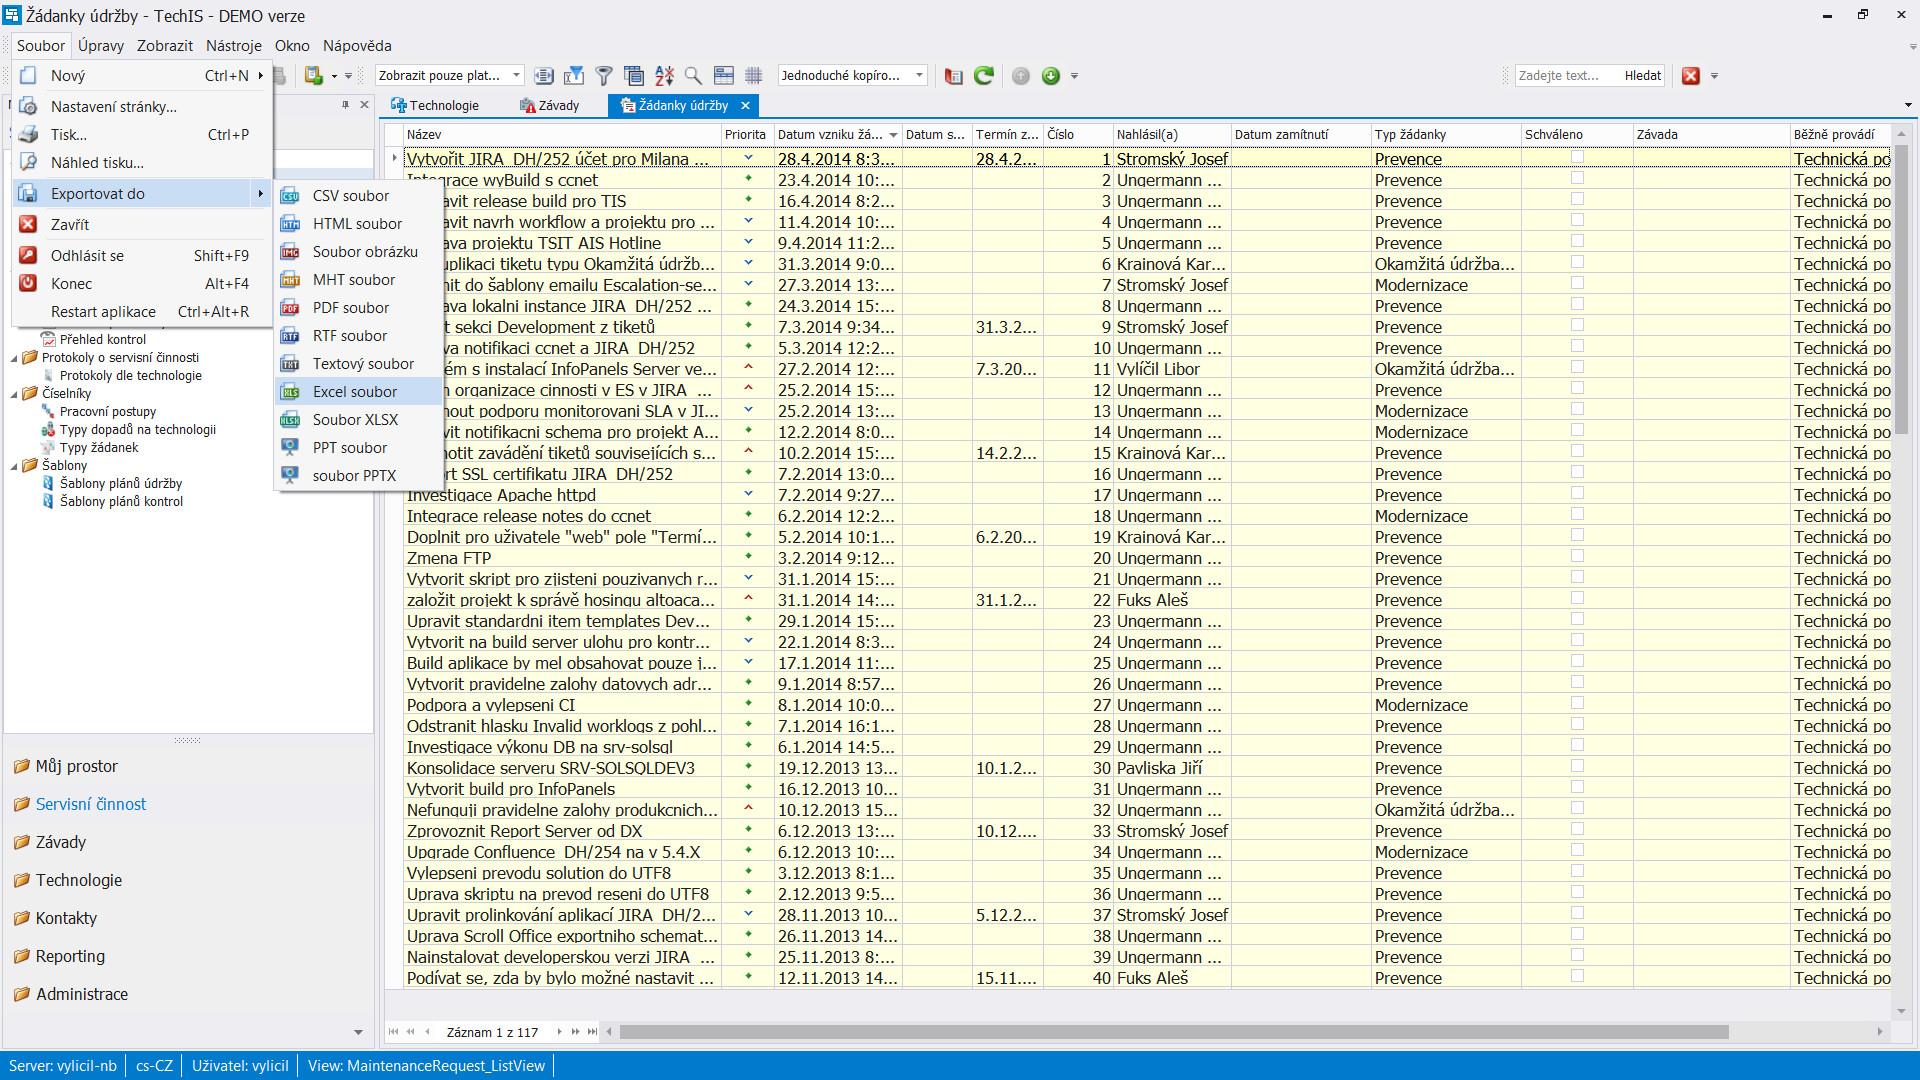Click the PDF soubor icon
The image size is (1920, 1080).
[x=290, y=308]
